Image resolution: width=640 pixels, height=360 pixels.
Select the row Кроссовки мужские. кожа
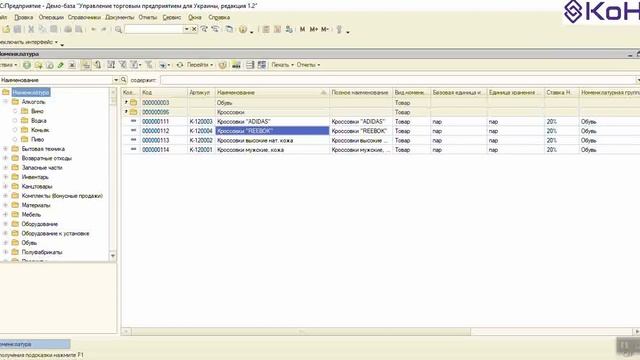coord(380,150)
